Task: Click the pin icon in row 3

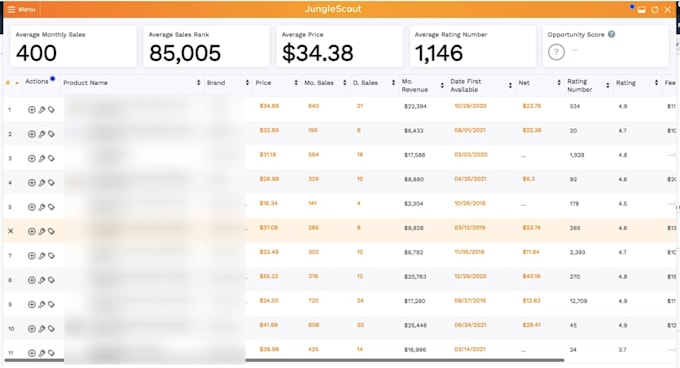Action: tap(42, 158)
